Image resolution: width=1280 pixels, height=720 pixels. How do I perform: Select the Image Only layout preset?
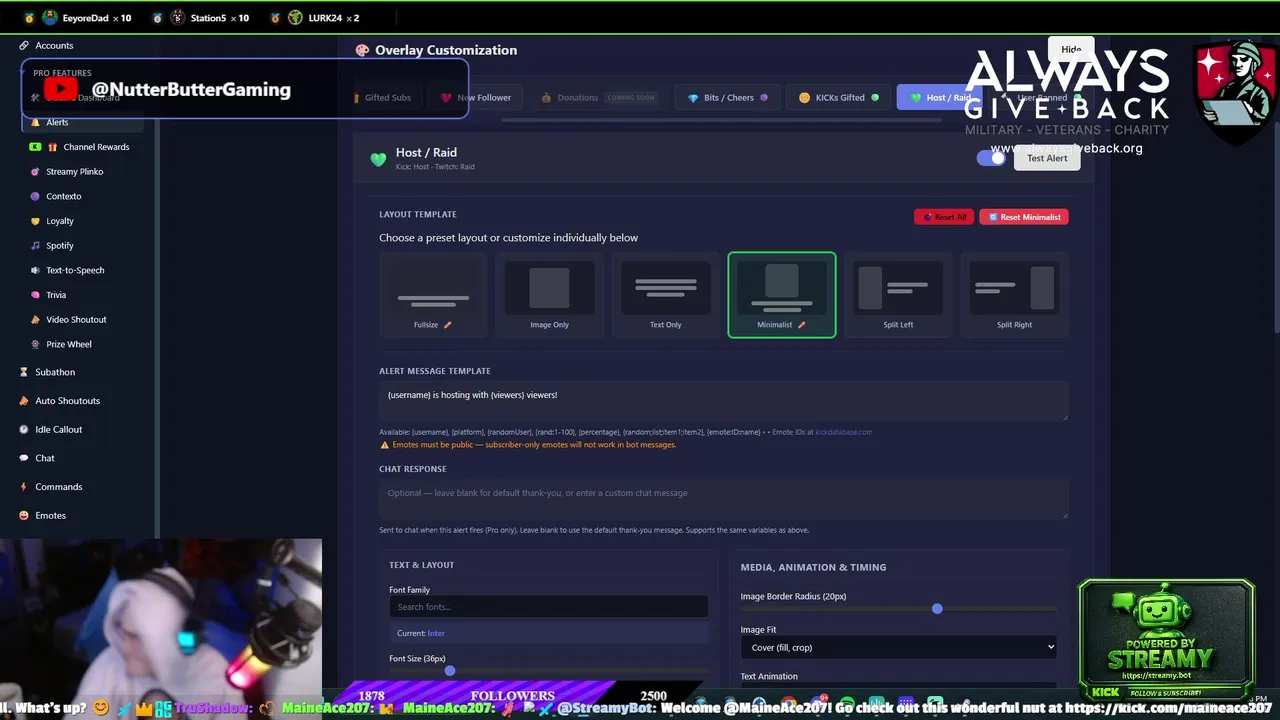(x=549, y=295)
